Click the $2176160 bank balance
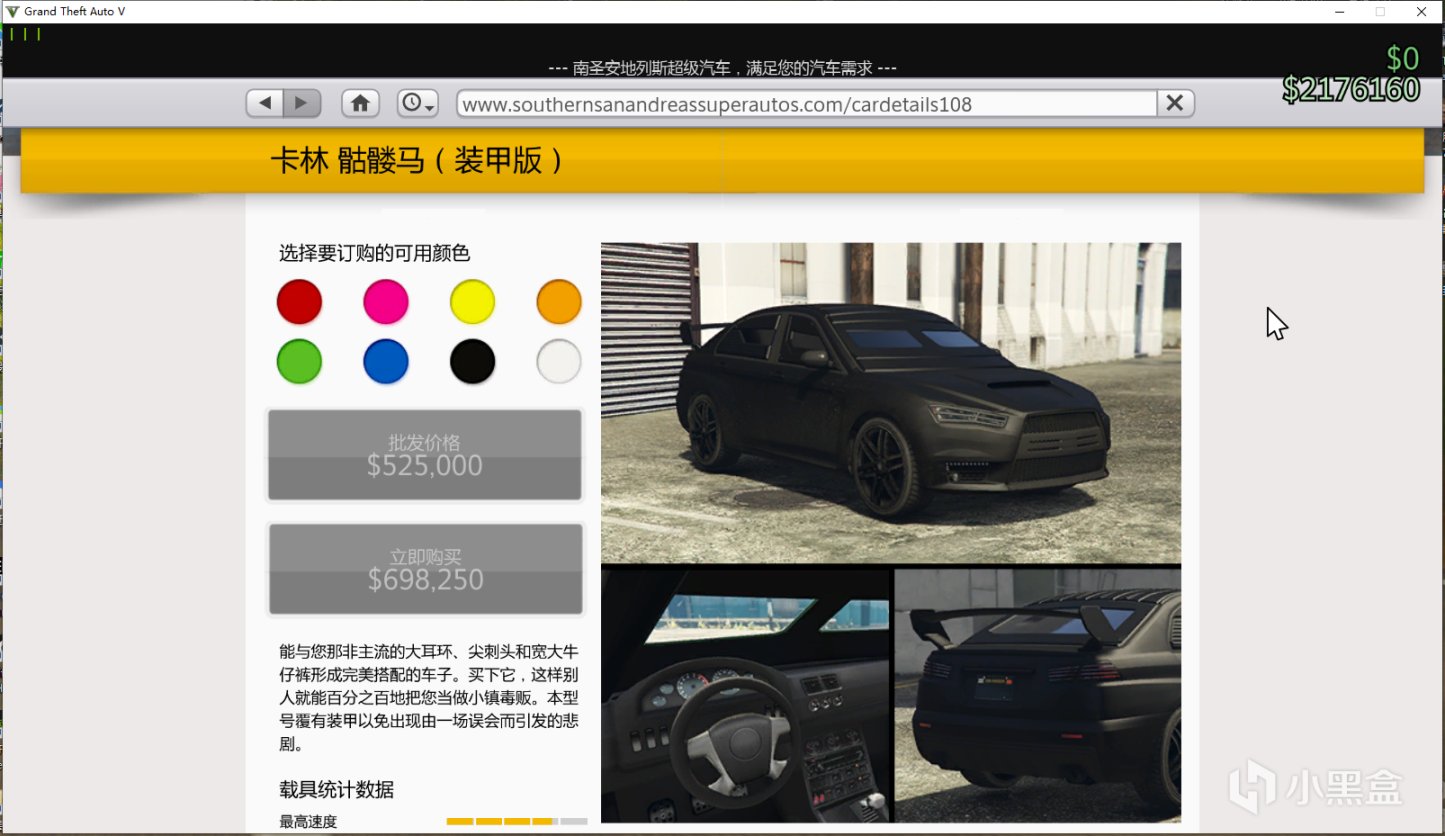 click(x=1351, y=89)
